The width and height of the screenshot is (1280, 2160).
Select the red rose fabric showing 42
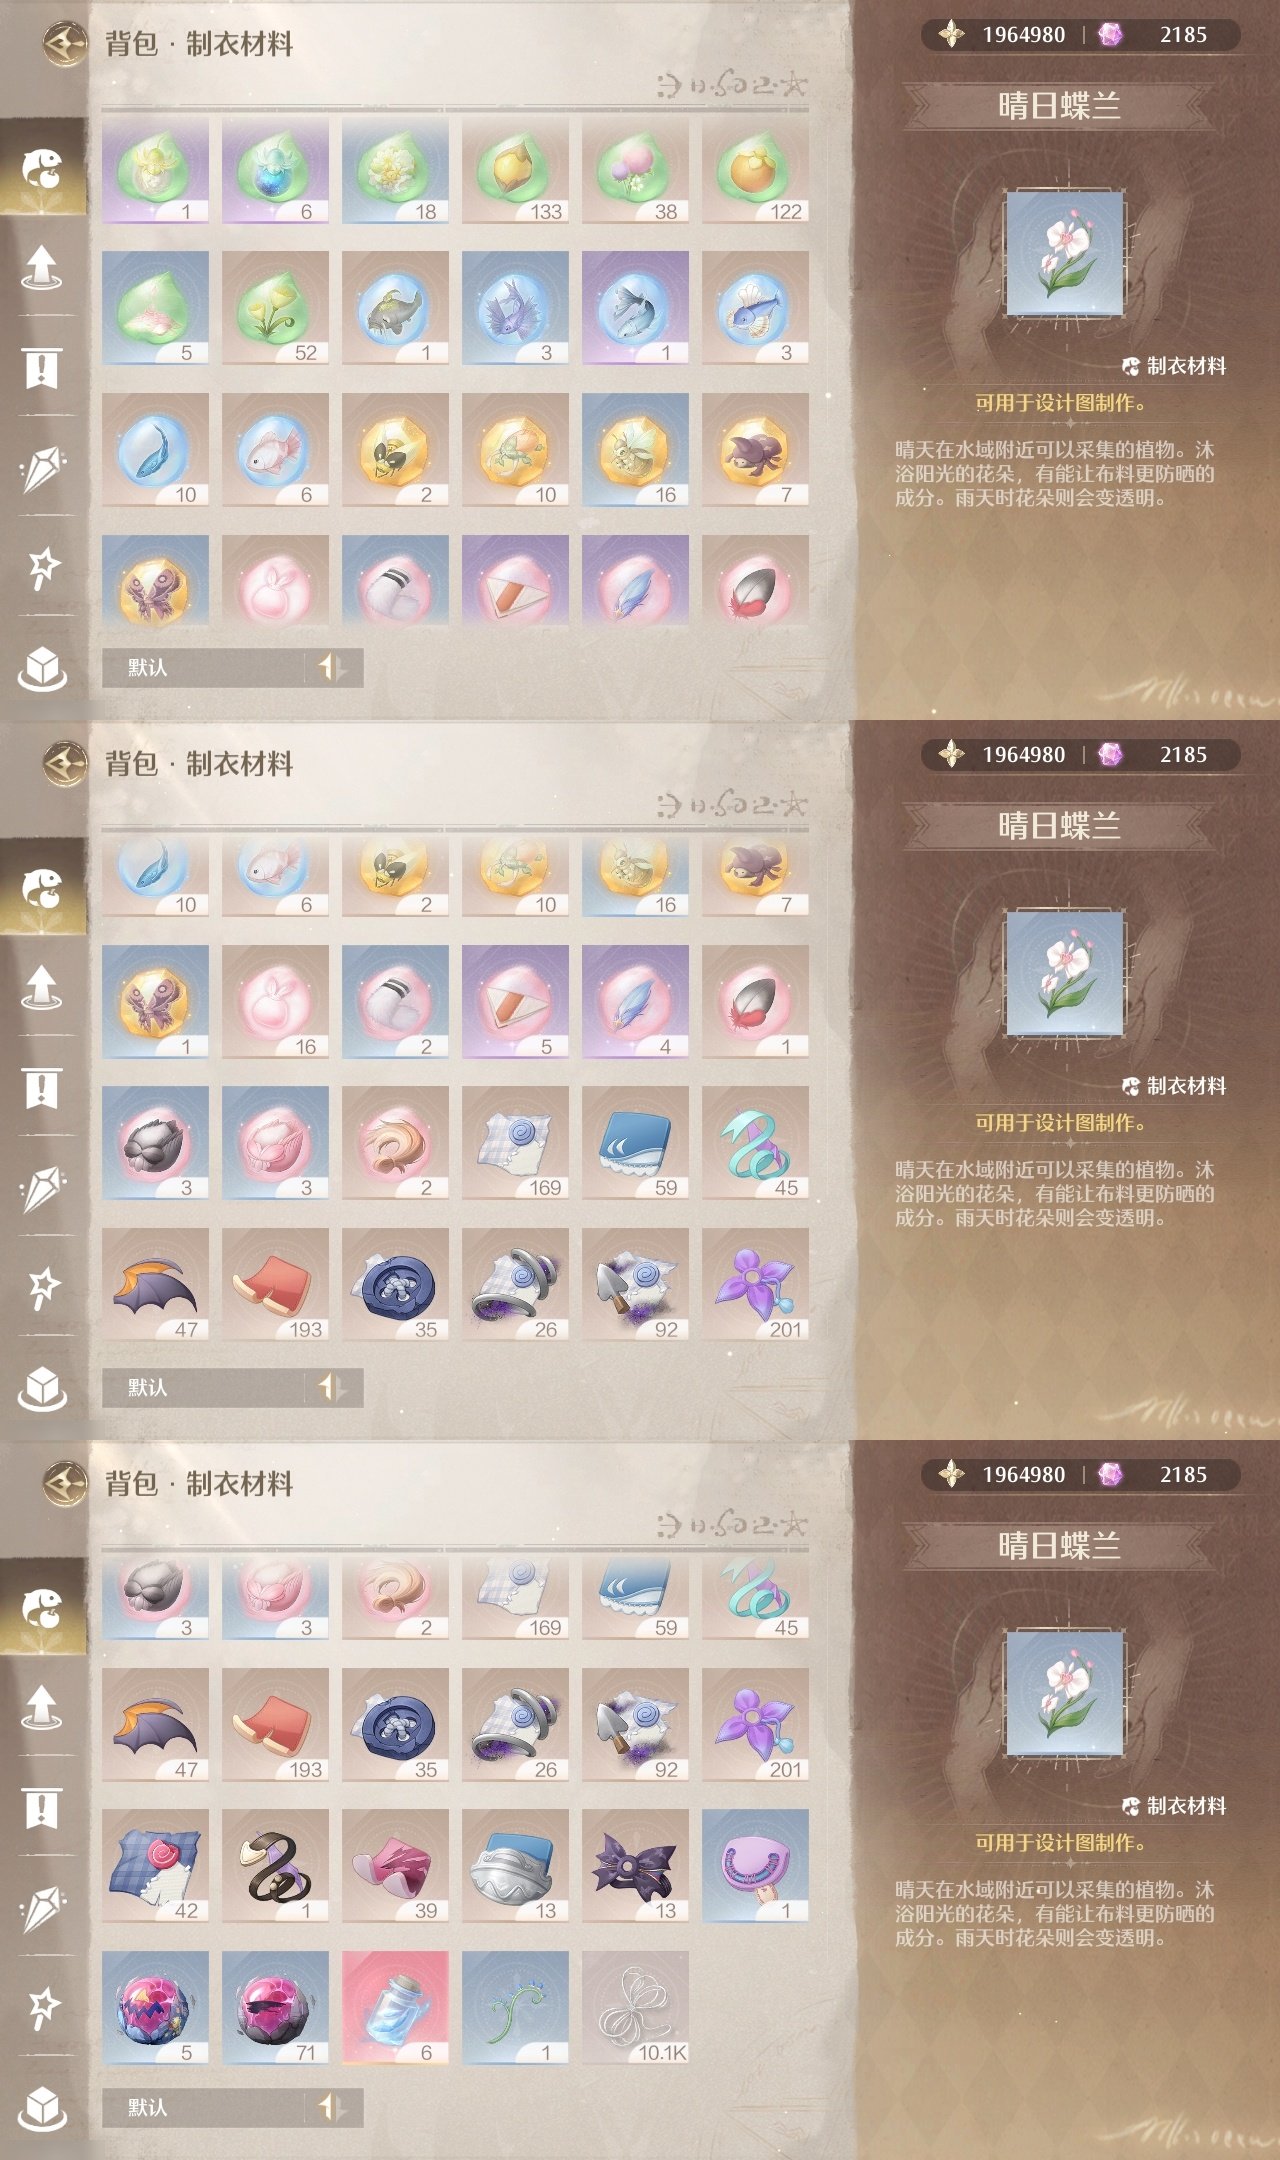[x=155, y=1866]
